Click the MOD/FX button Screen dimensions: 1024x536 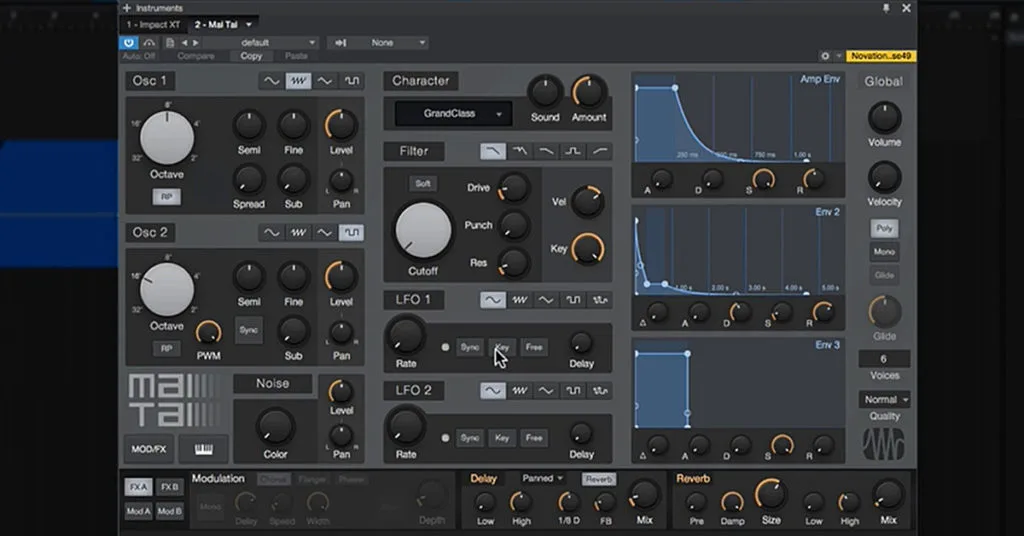tap(149, 449)
